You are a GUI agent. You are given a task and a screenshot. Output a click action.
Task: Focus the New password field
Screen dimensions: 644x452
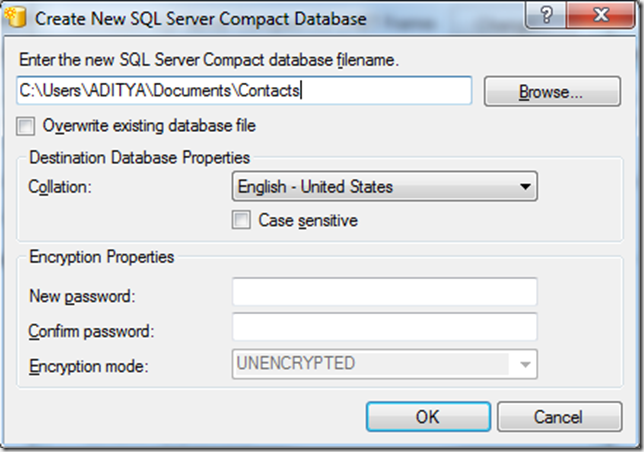[385, 292]
